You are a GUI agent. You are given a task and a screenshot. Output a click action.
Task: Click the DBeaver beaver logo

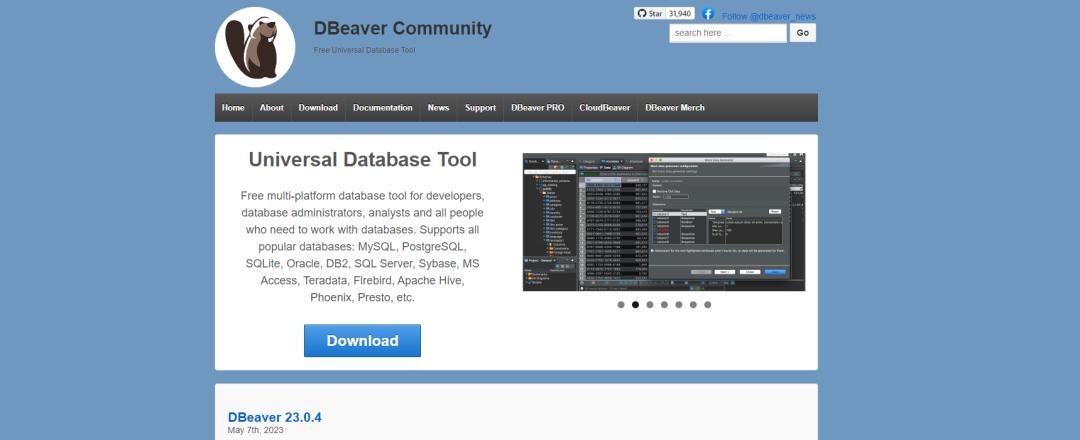[x=255, y=47]
